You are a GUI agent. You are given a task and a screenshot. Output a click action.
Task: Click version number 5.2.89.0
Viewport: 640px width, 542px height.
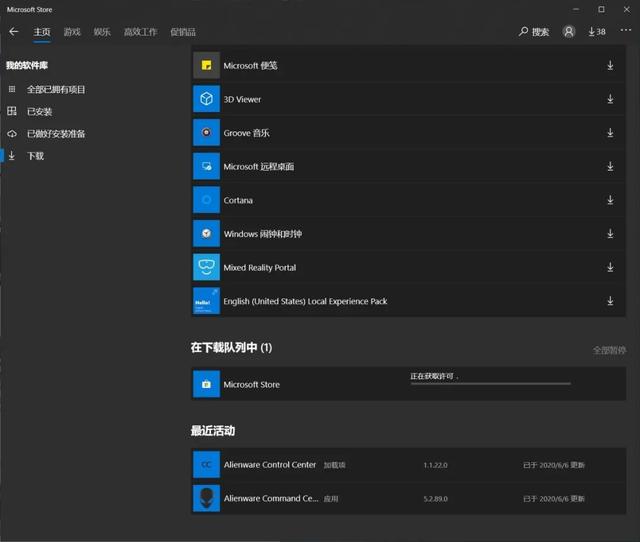click(435, 499)
